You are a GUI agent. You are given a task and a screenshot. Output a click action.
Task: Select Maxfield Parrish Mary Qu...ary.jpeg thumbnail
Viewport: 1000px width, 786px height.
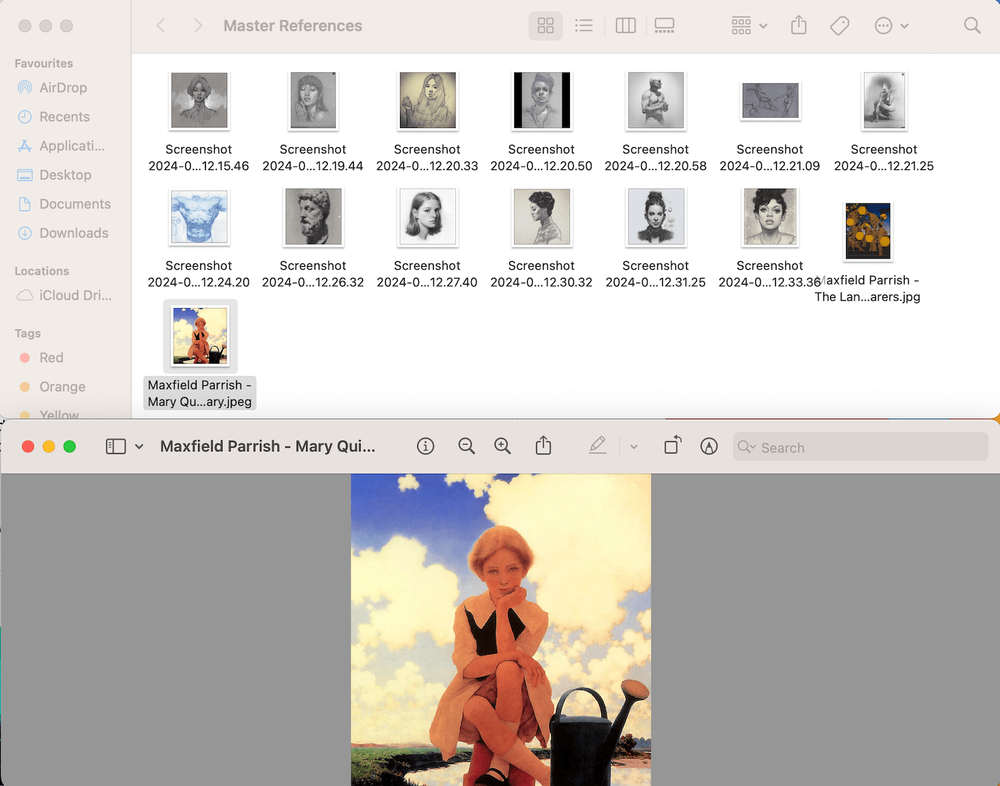(x=200, y=336)
